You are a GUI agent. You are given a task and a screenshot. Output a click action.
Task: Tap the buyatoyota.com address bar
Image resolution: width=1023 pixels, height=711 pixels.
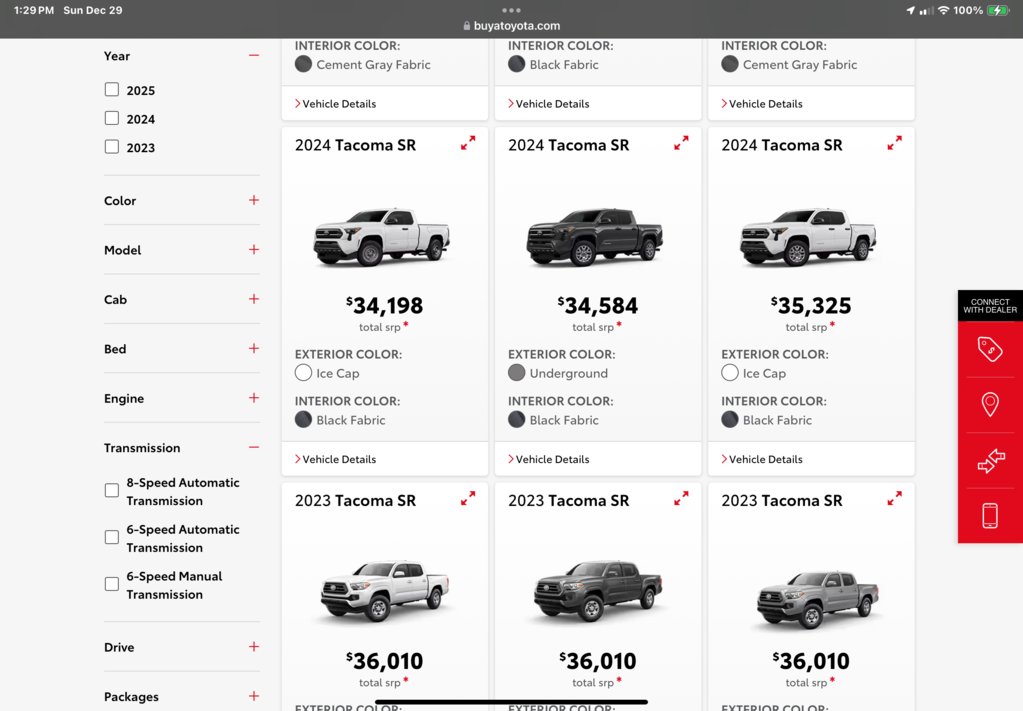click(x=512, y=26)
